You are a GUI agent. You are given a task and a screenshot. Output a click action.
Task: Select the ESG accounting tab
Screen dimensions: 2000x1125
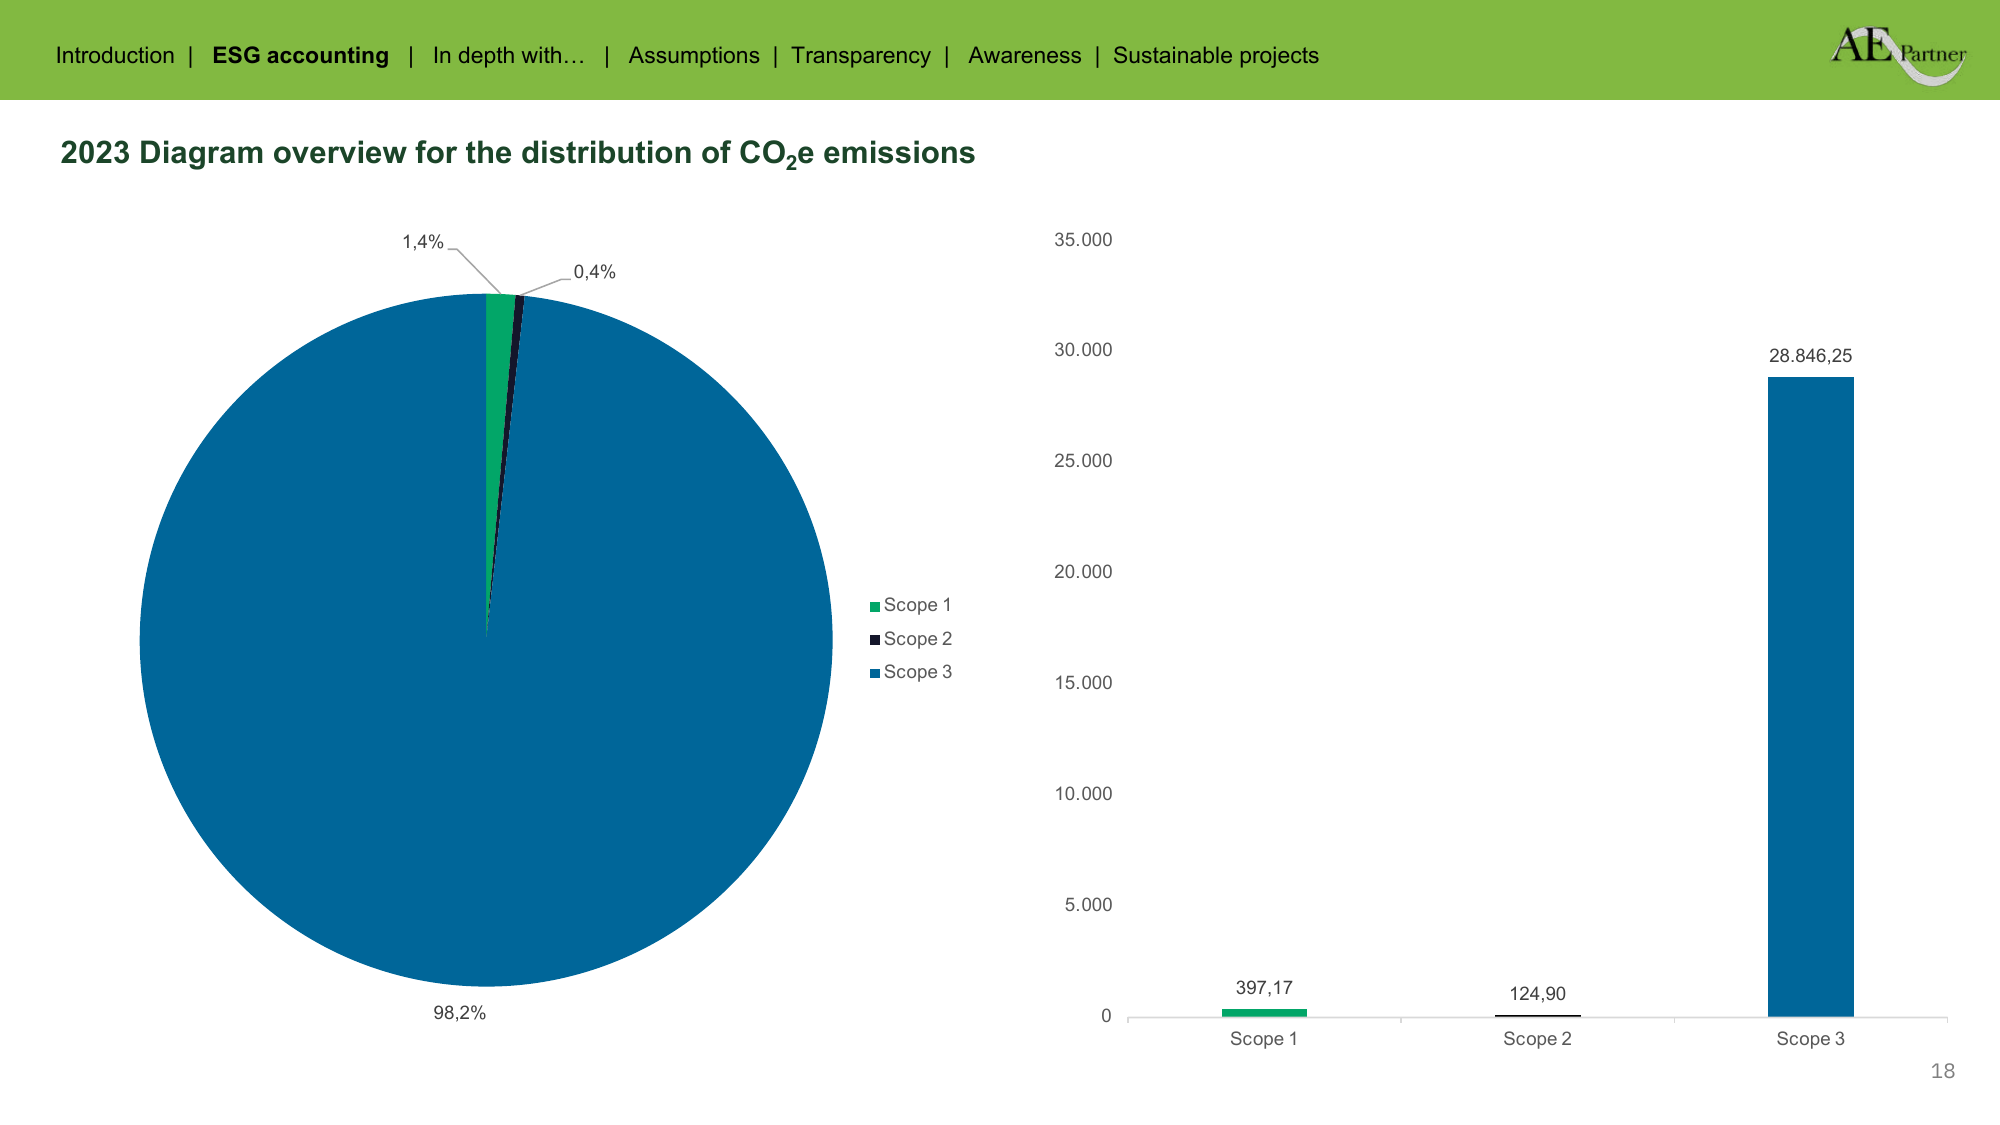click(x=300, y=55)
